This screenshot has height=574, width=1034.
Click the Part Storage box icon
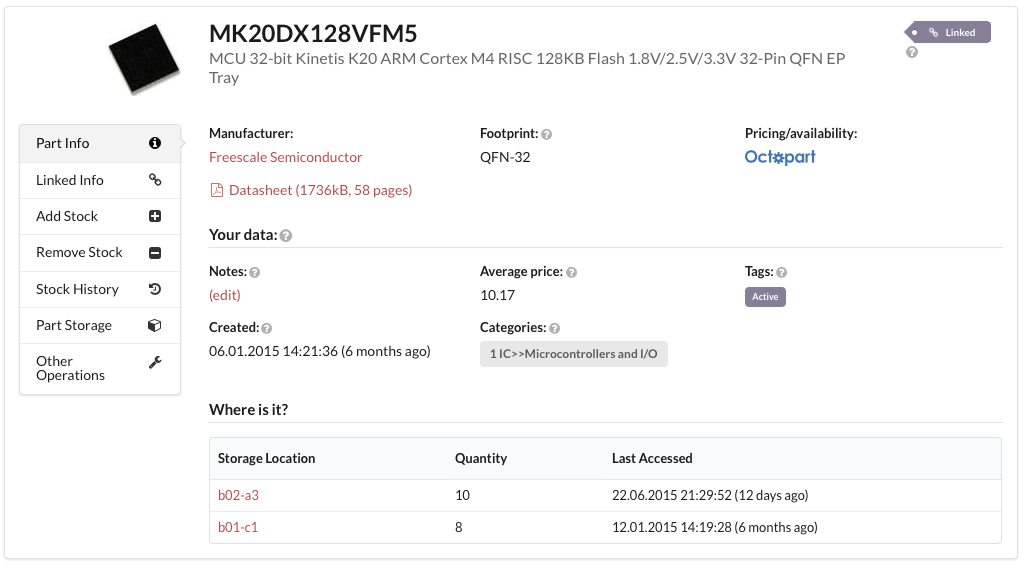pos(155,325)
